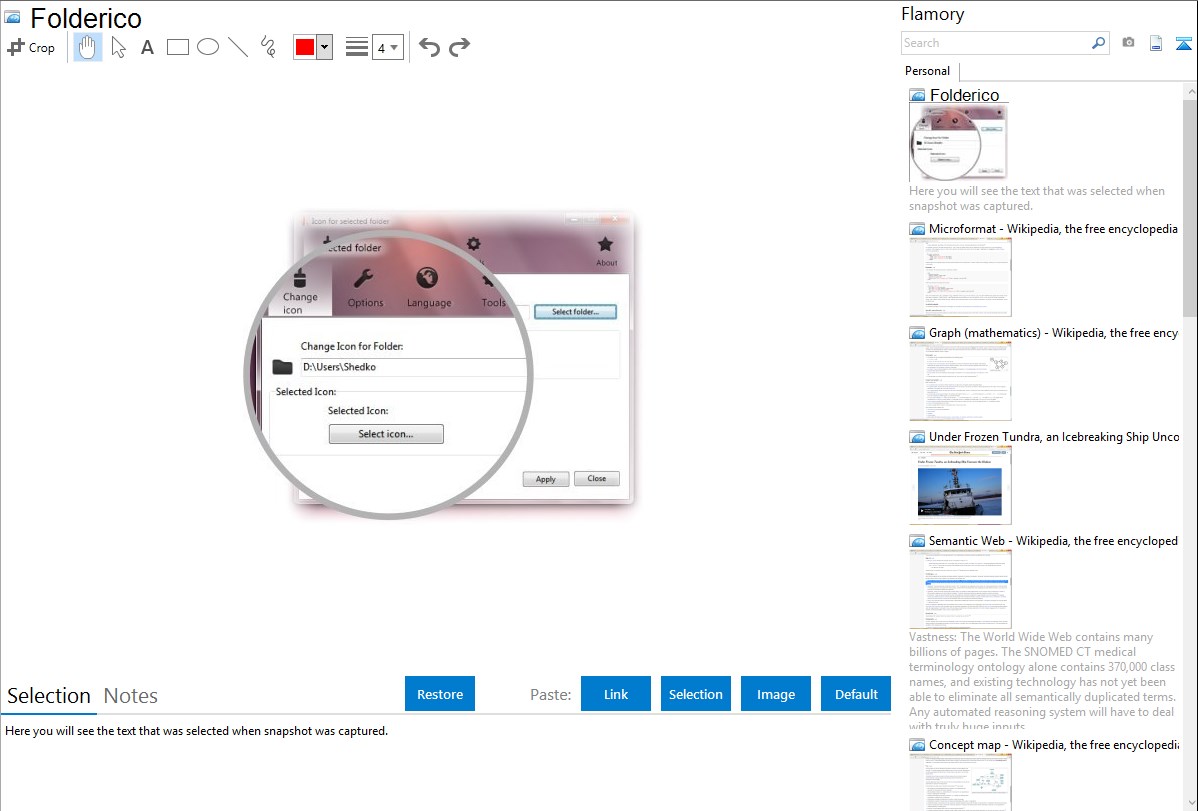Open the Under Frozen Tundra snapshot thumbnail
This screenshot has height=811, width=1198.
(x=960, y=485)
